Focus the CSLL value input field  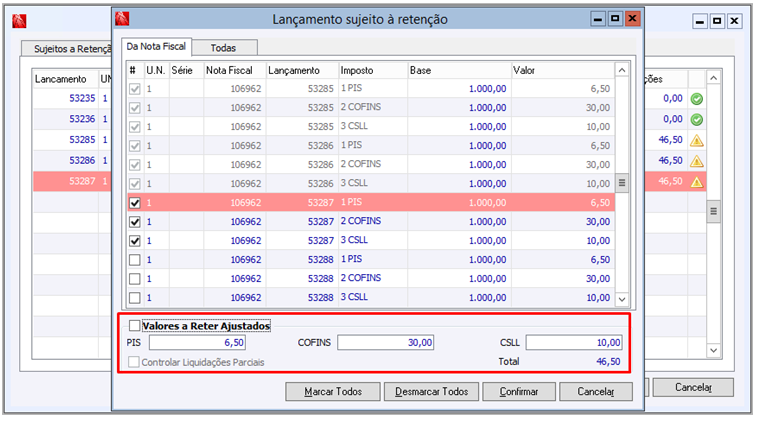coord(574,342)
